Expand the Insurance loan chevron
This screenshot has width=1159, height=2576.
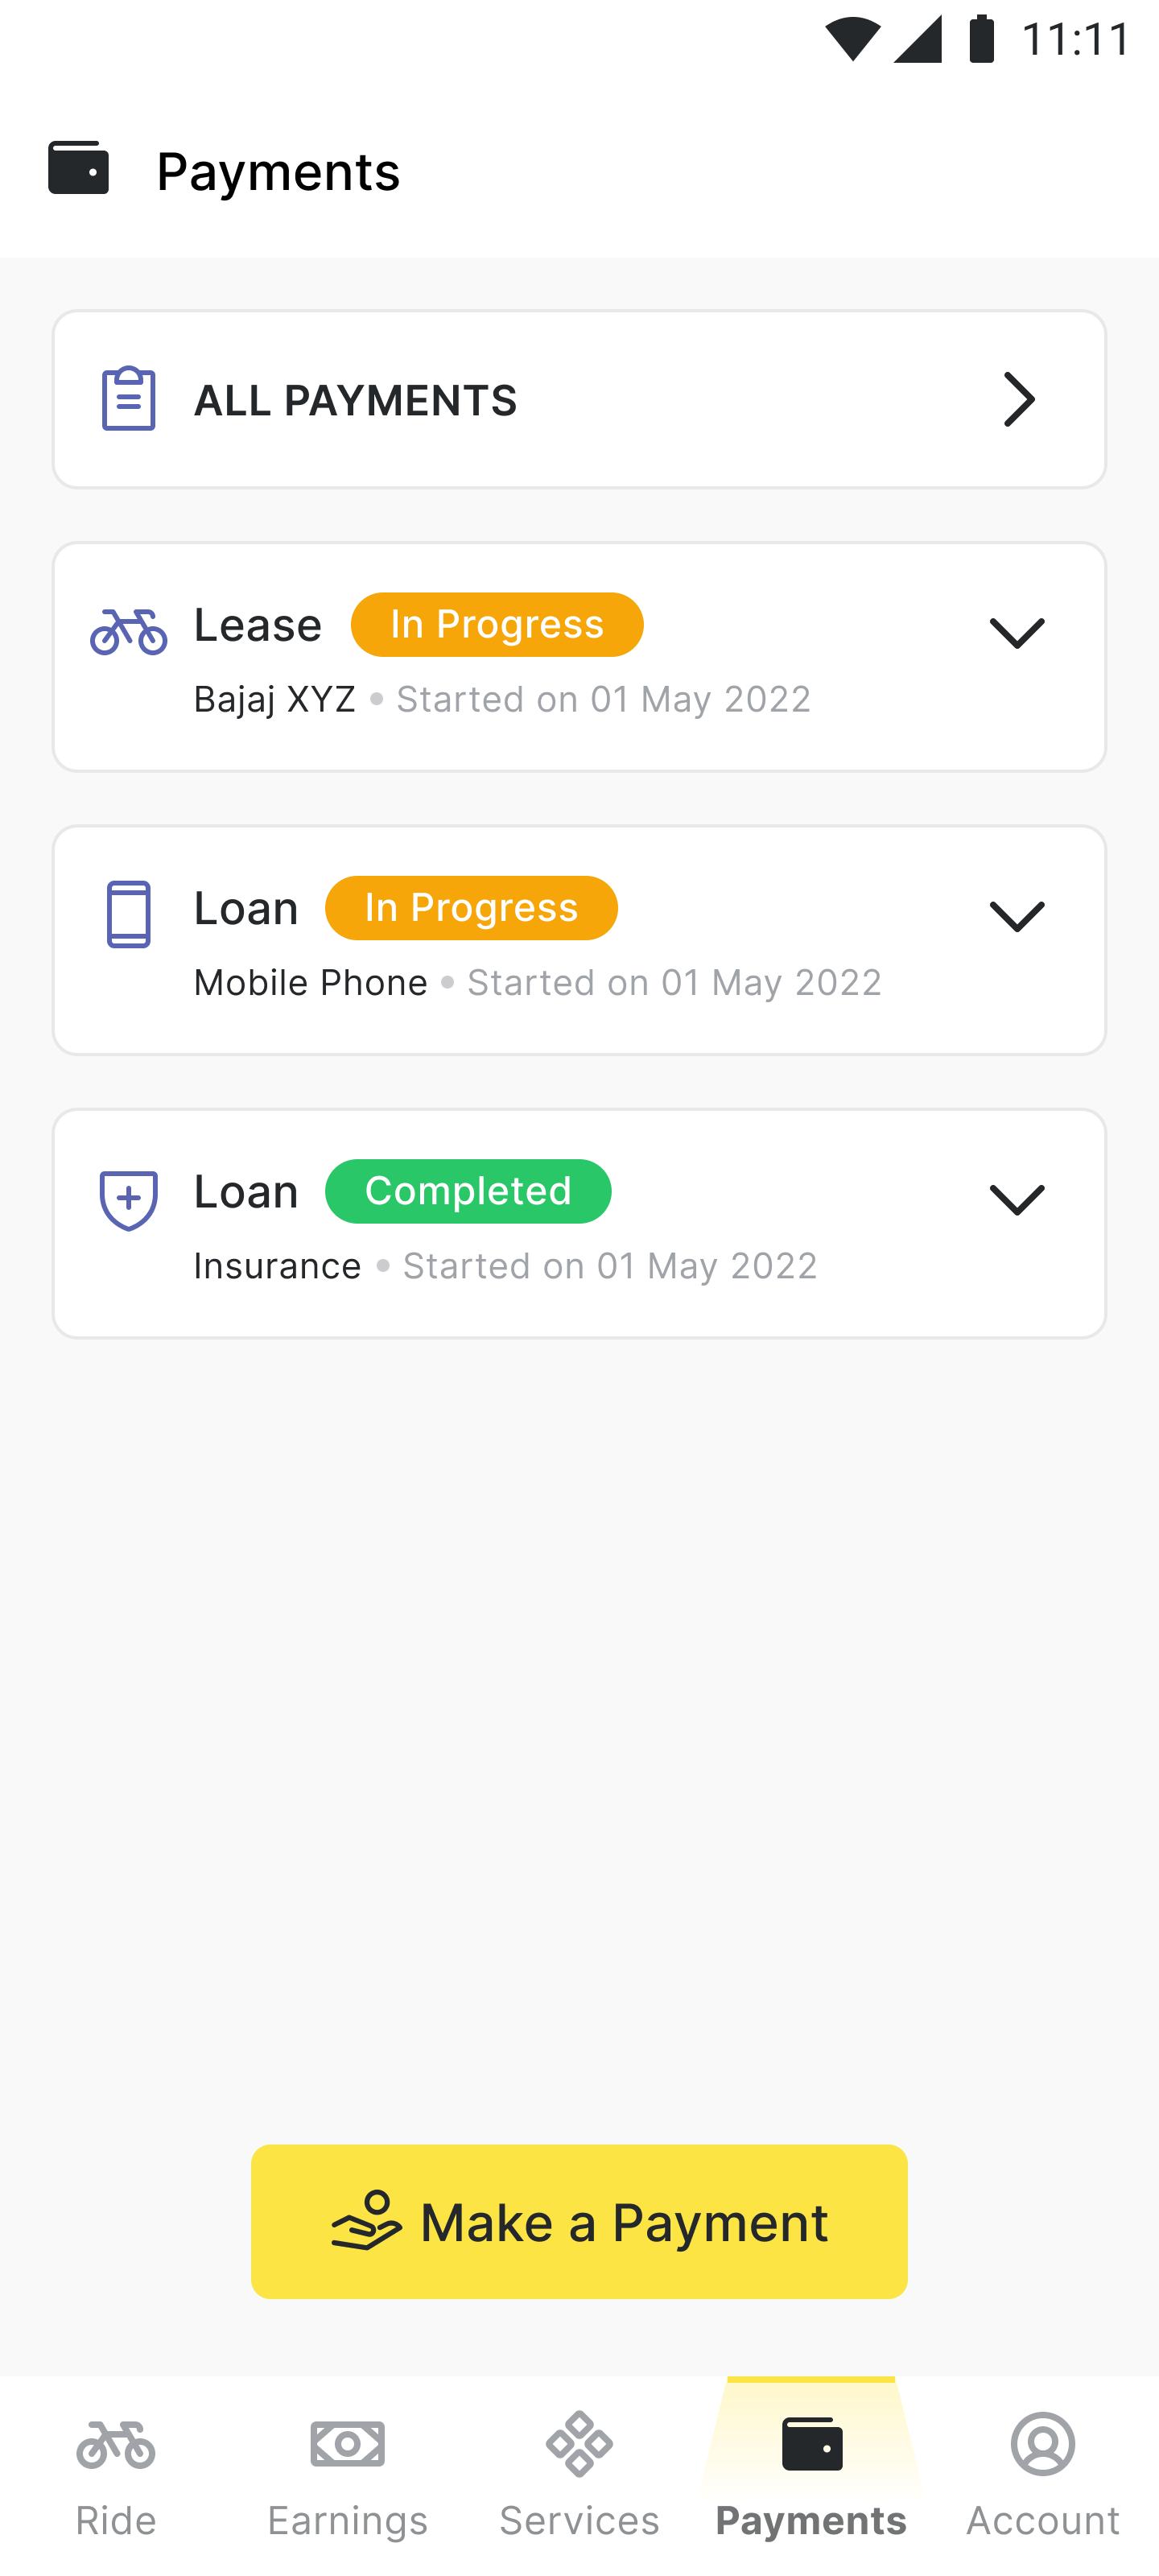(x=1017, y=1199)
